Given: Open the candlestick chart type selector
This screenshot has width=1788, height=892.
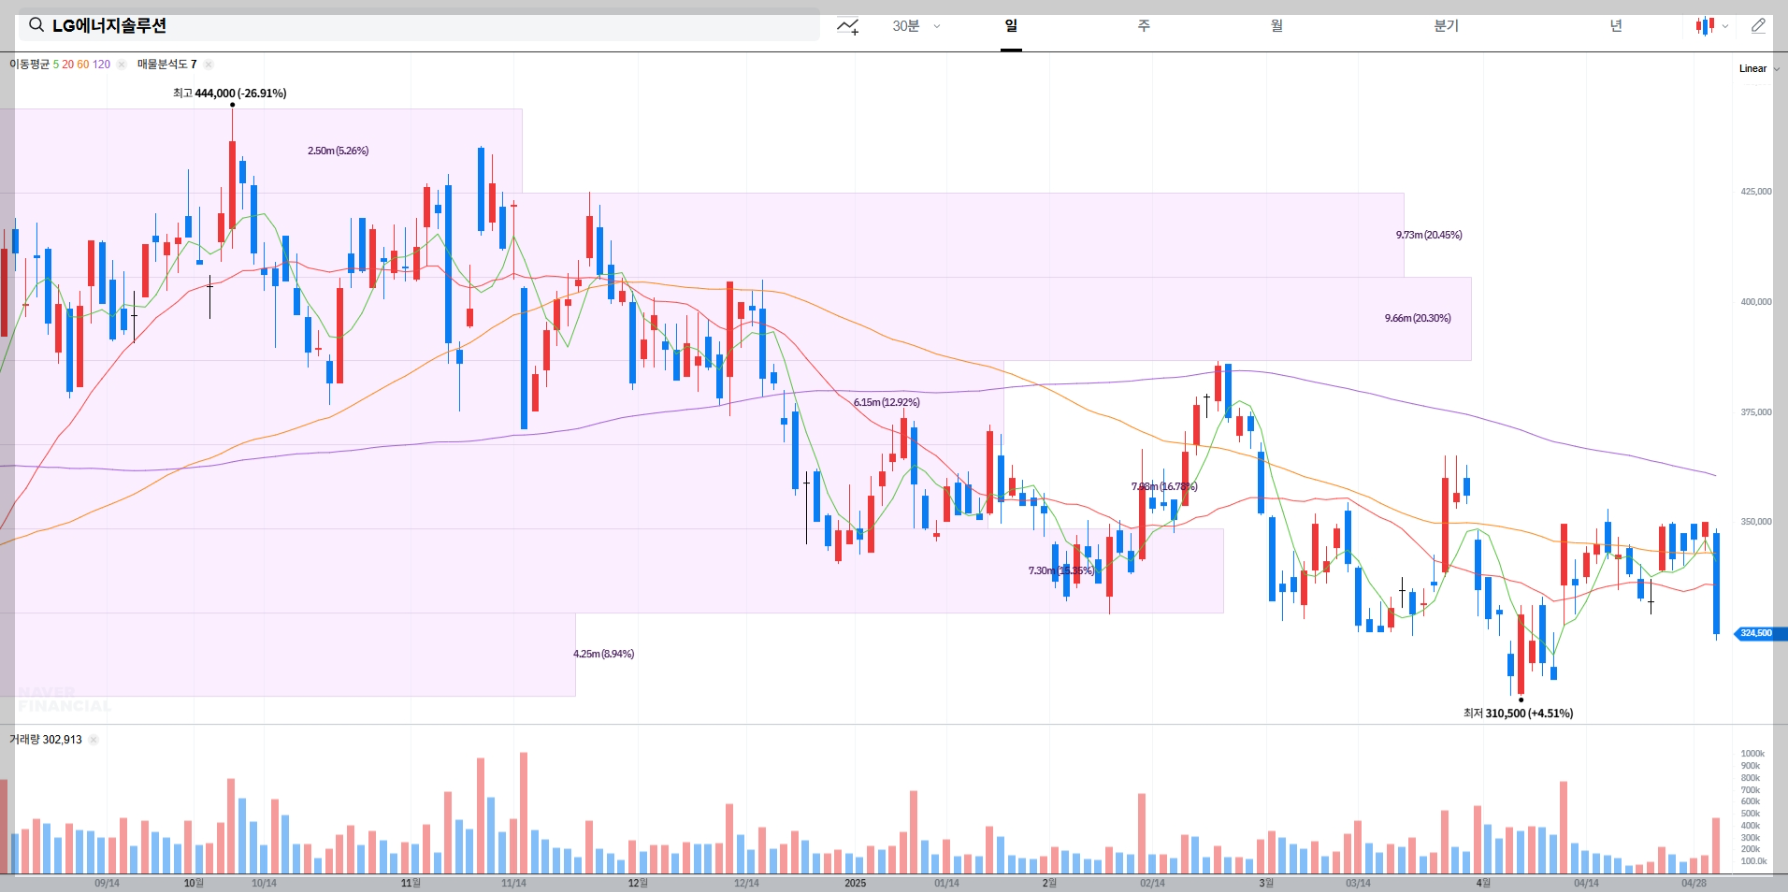Looking at the screenshot, I should click(x=1711, y=26).
